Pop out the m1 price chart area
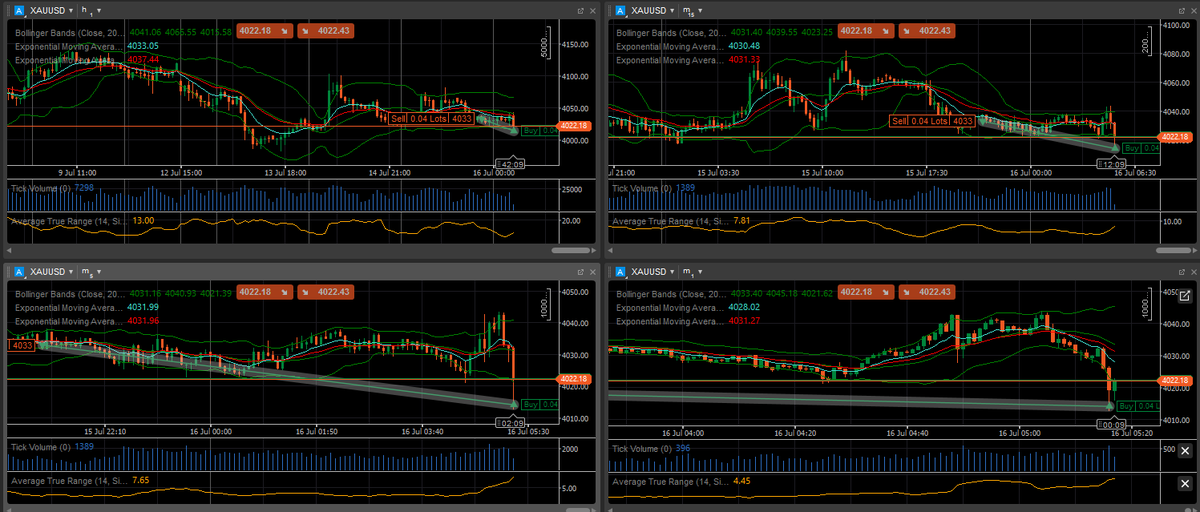The image size is (1200, 512). point(1185,296)
